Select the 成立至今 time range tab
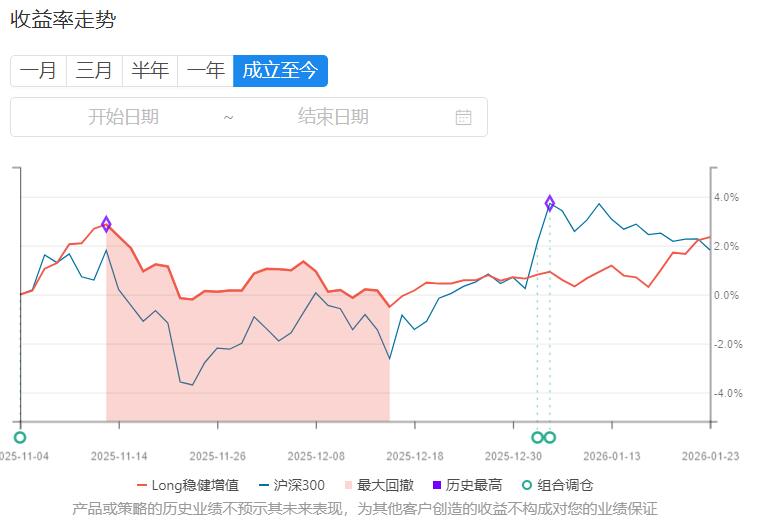 pos(280,71)
